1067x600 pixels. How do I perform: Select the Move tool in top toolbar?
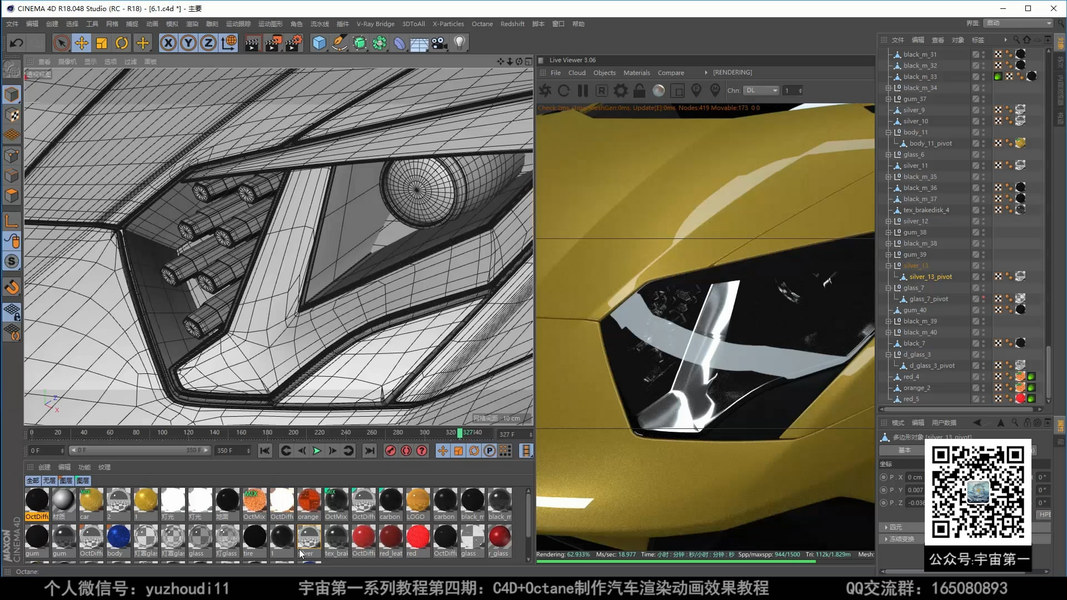tap(81, 43)
